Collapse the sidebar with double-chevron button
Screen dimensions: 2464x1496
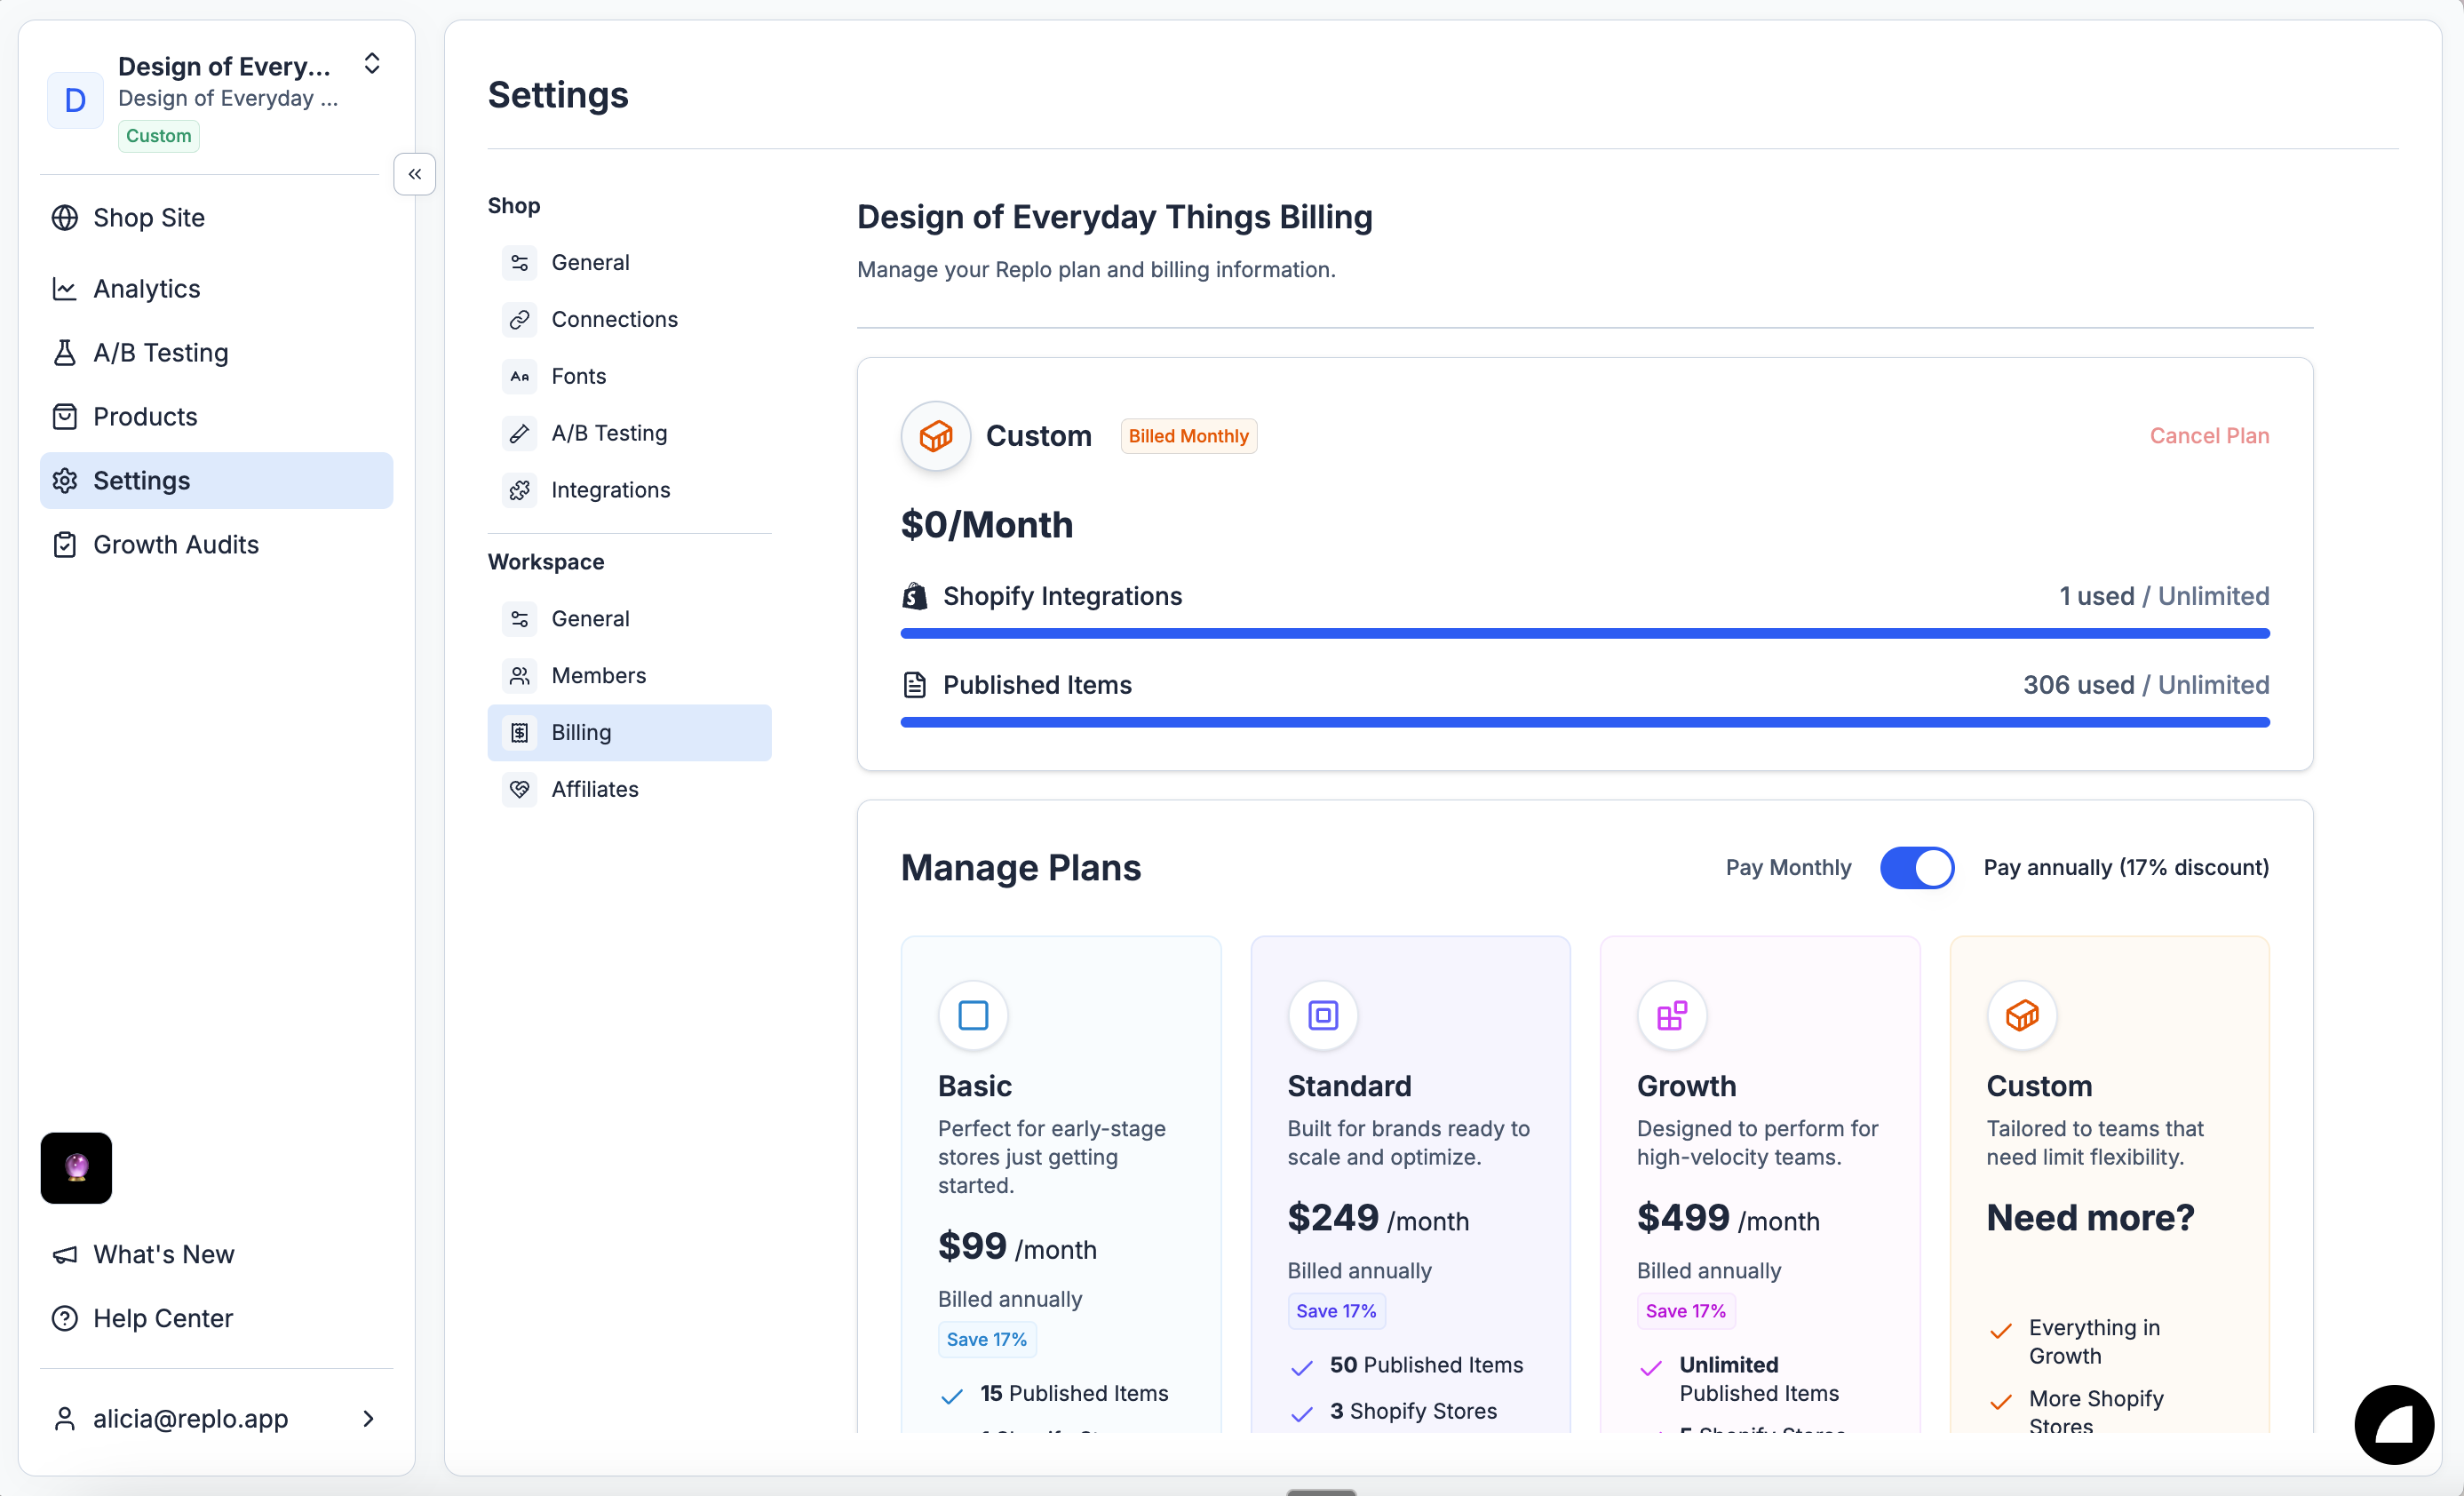pos(414,174)
